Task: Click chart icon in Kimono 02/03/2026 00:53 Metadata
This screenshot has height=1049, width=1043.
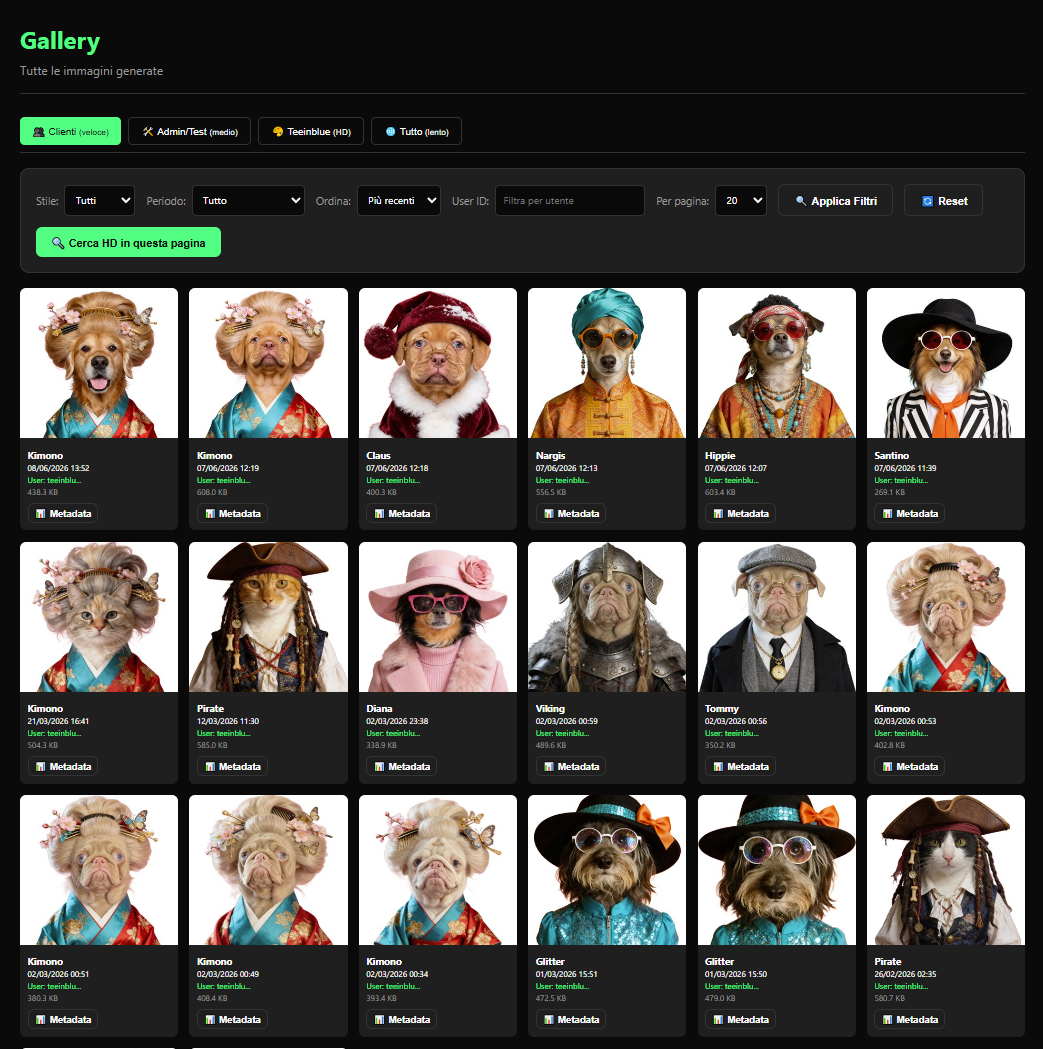Action: [x=888, y=767]
